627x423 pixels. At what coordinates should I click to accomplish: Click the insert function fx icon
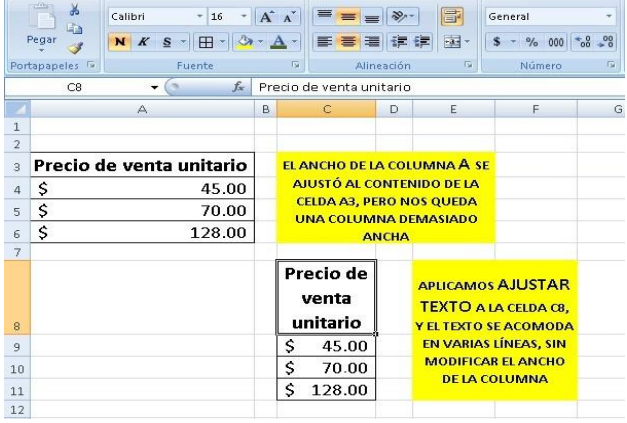(238, 87)
